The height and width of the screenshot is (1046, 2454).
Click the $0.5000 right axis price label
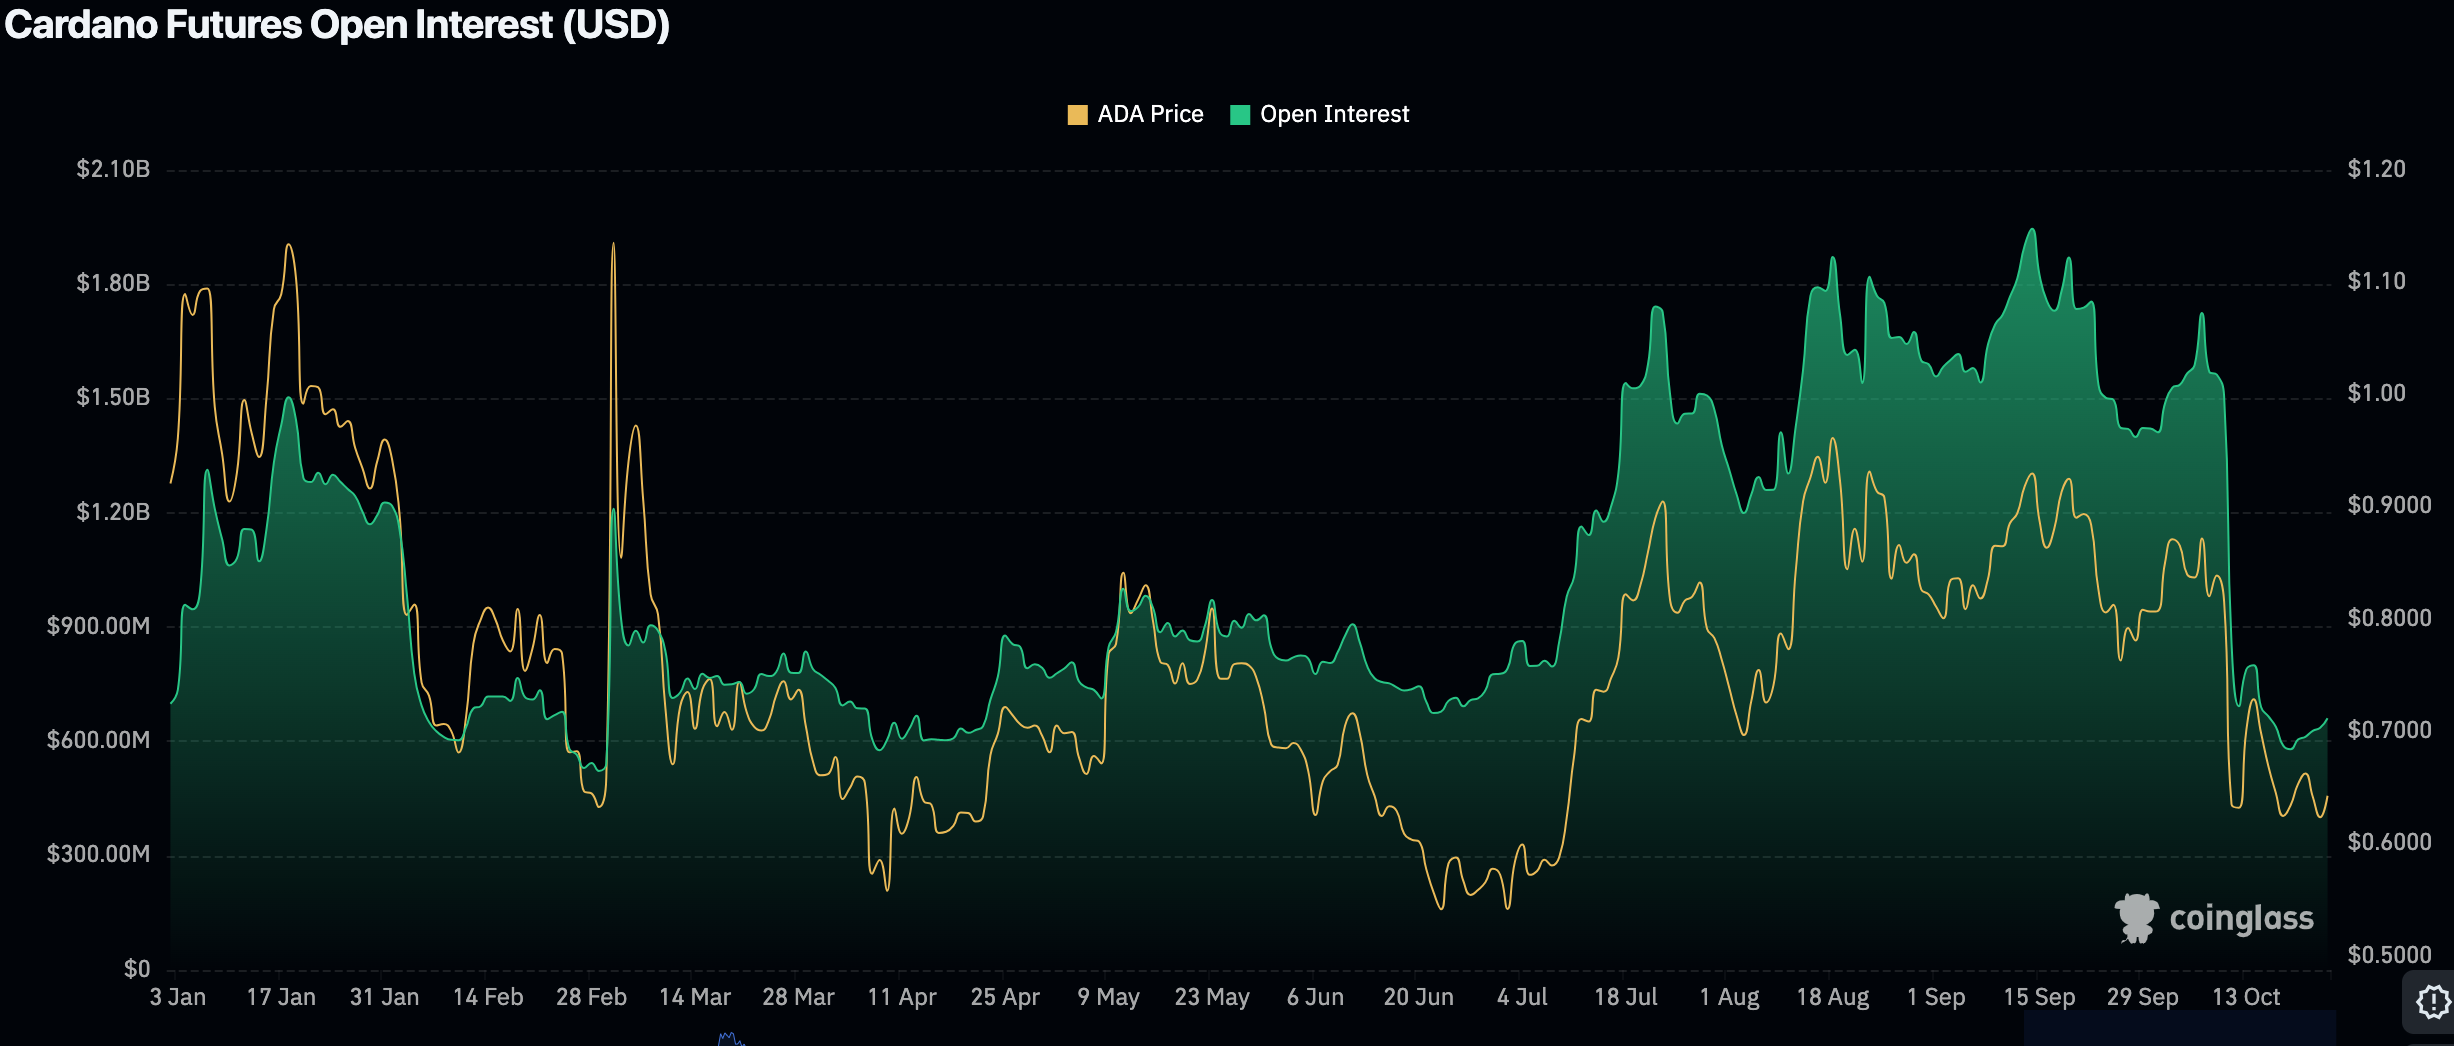2389,954
